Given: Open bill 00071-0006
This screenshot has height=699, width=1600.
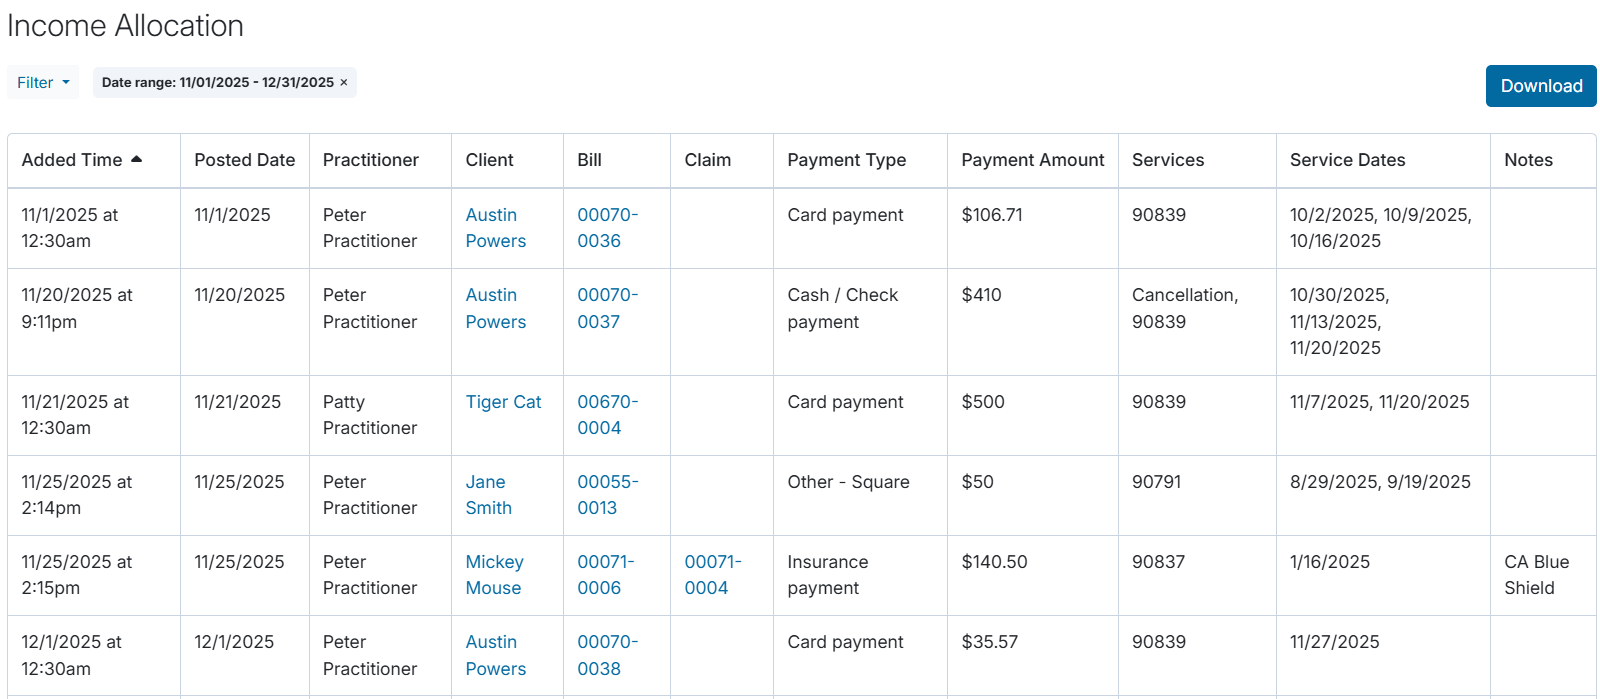Looking at the screenshot, I should [605, 575].
